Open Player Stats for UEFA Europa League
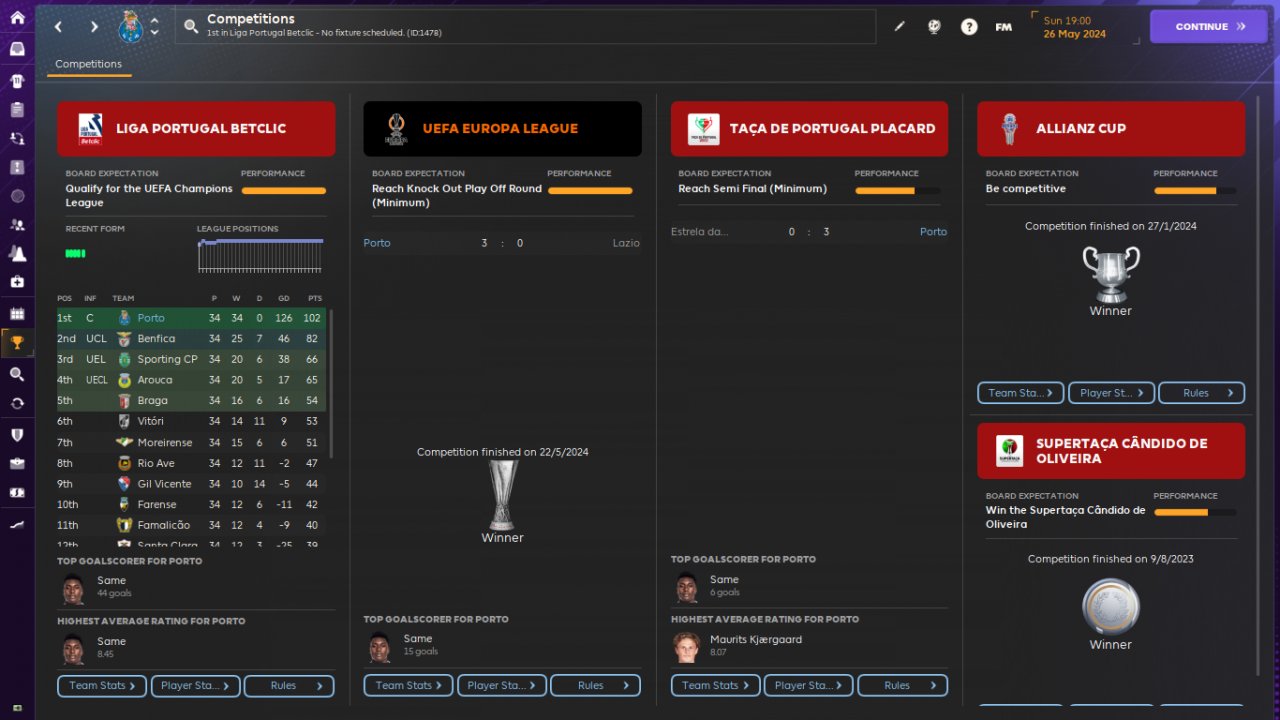Image resolution: width=1280 pixels, height=720 pixels. pos(502,686)
